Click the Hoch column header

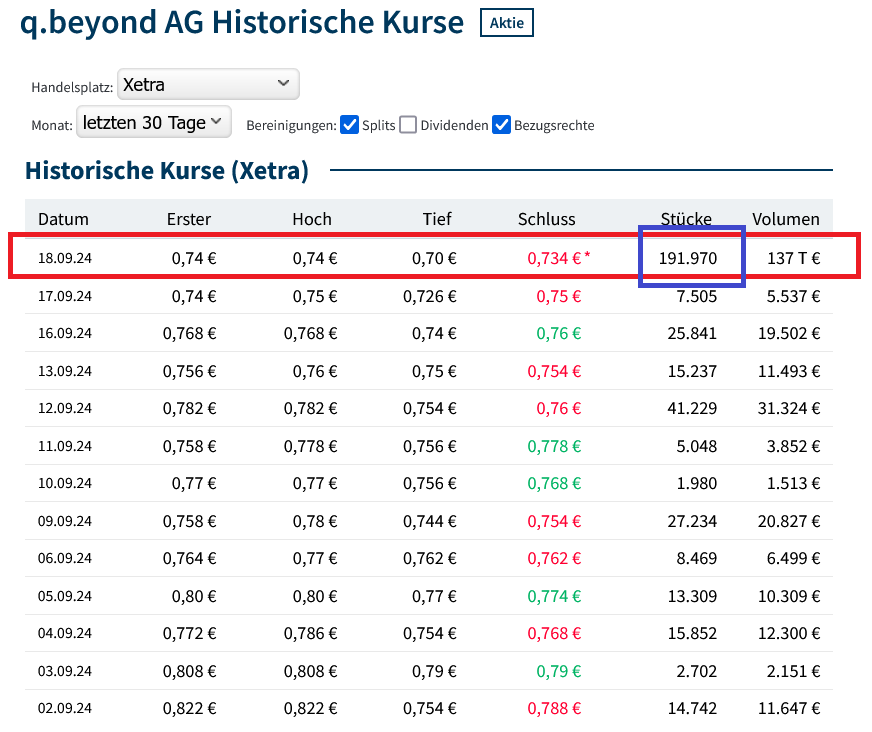coord(313,219)
